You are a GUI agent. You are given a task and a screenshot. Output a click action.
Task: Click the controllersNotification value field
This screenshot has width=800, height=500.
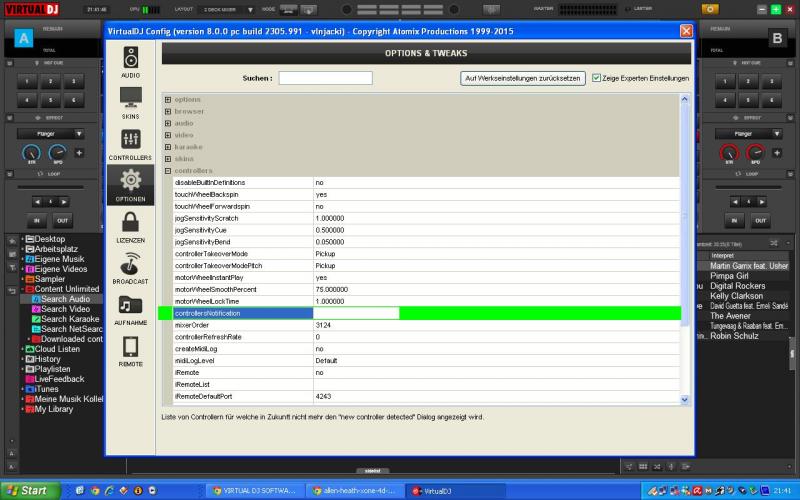[356, 313]
